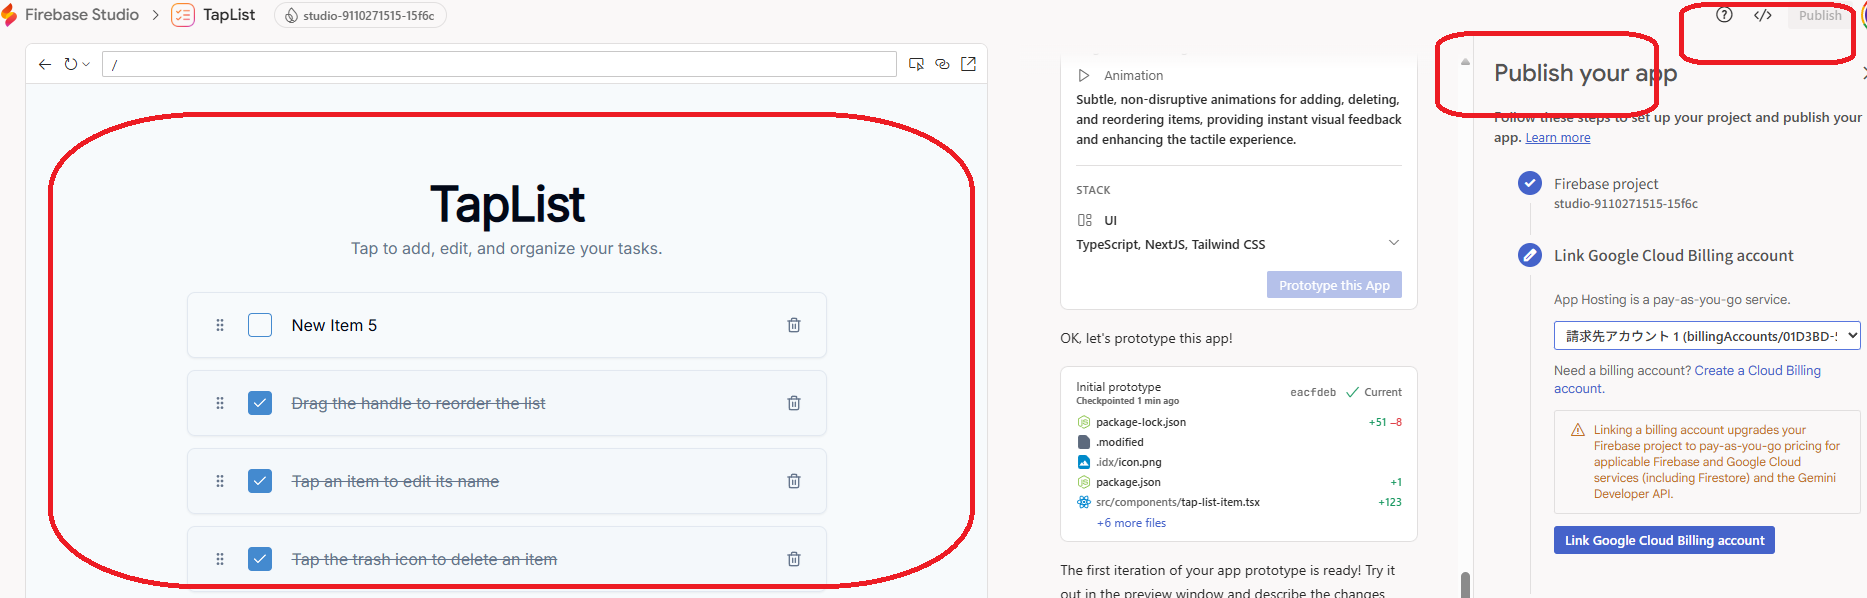Click the New Item 5 label to edit
The width and height of the screenshot is (1867, 598).
click(x=334, y=325)
